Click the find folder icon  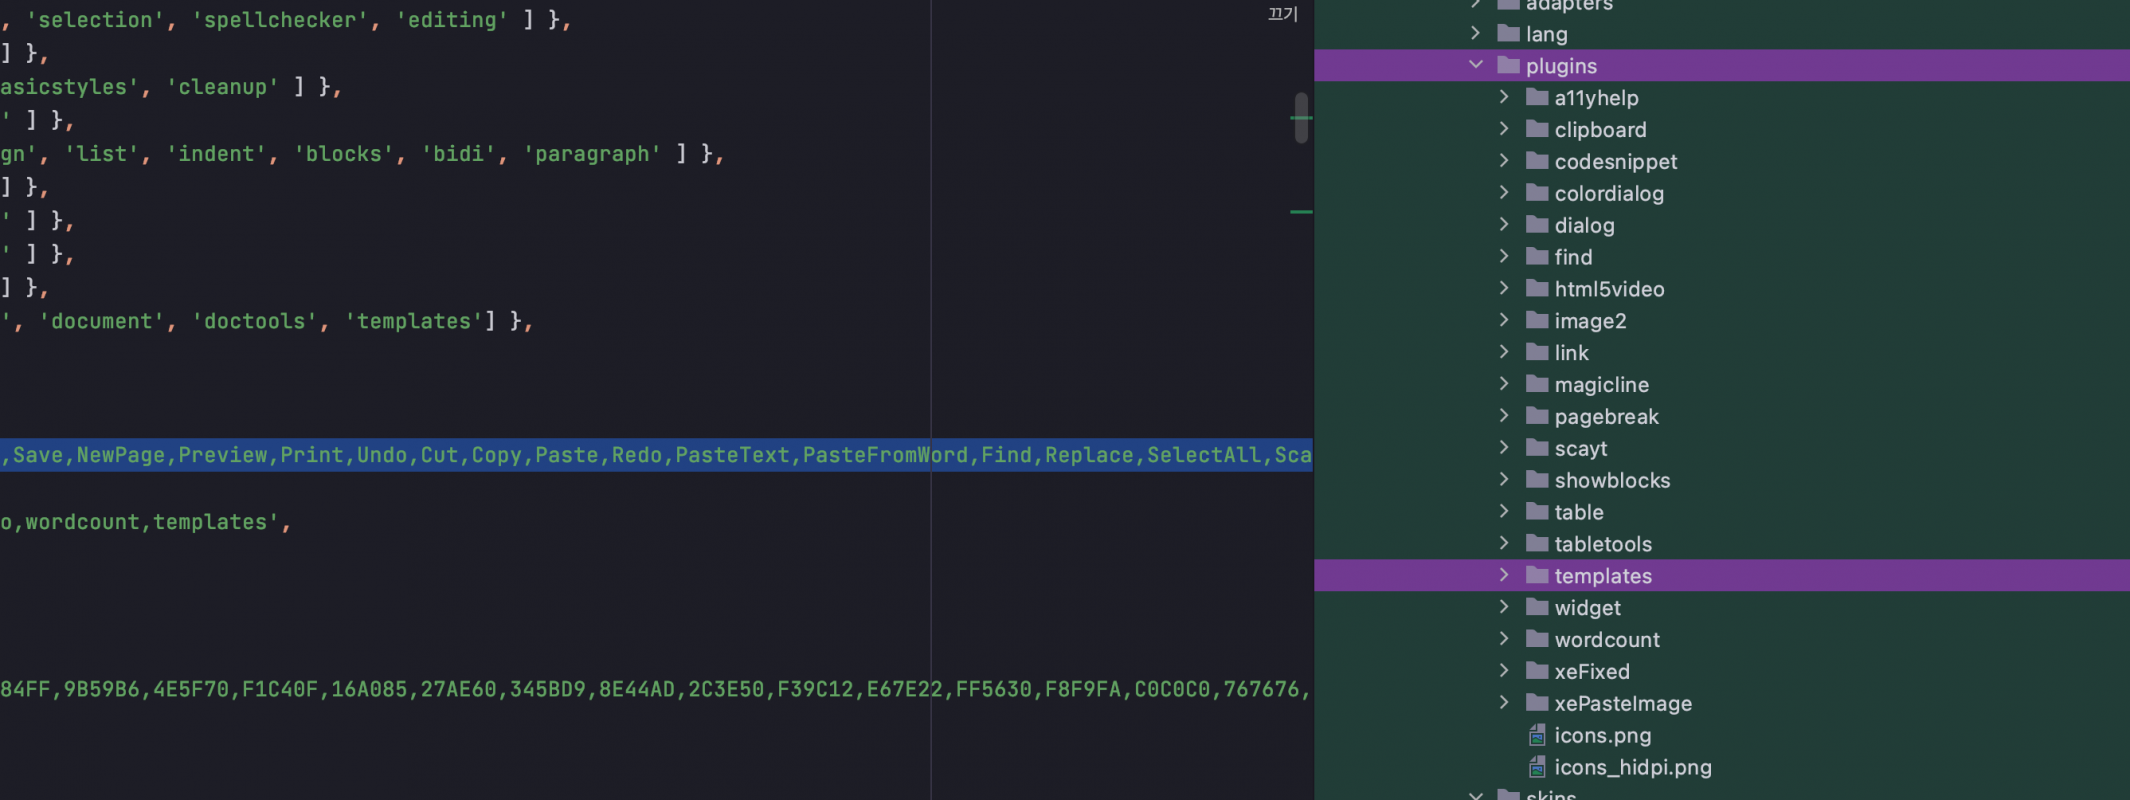pyautogui.click(x=1537, y=257)
